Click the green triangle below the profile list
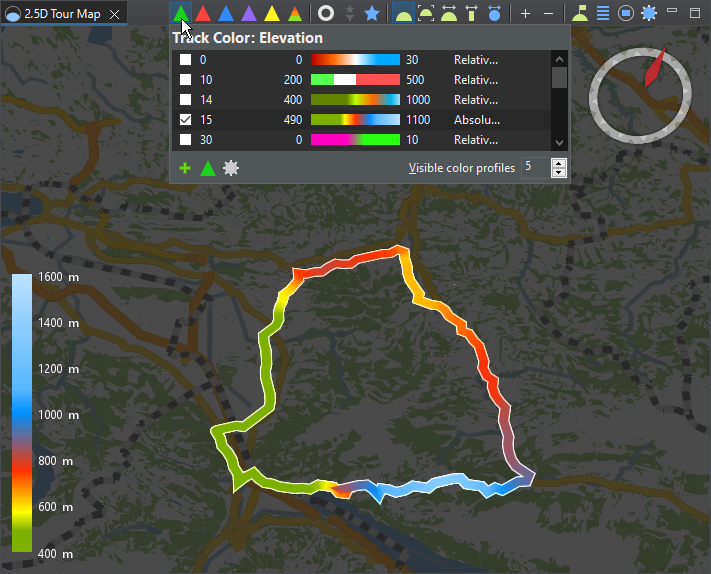 pyautogui.click(x=208, y=168)
